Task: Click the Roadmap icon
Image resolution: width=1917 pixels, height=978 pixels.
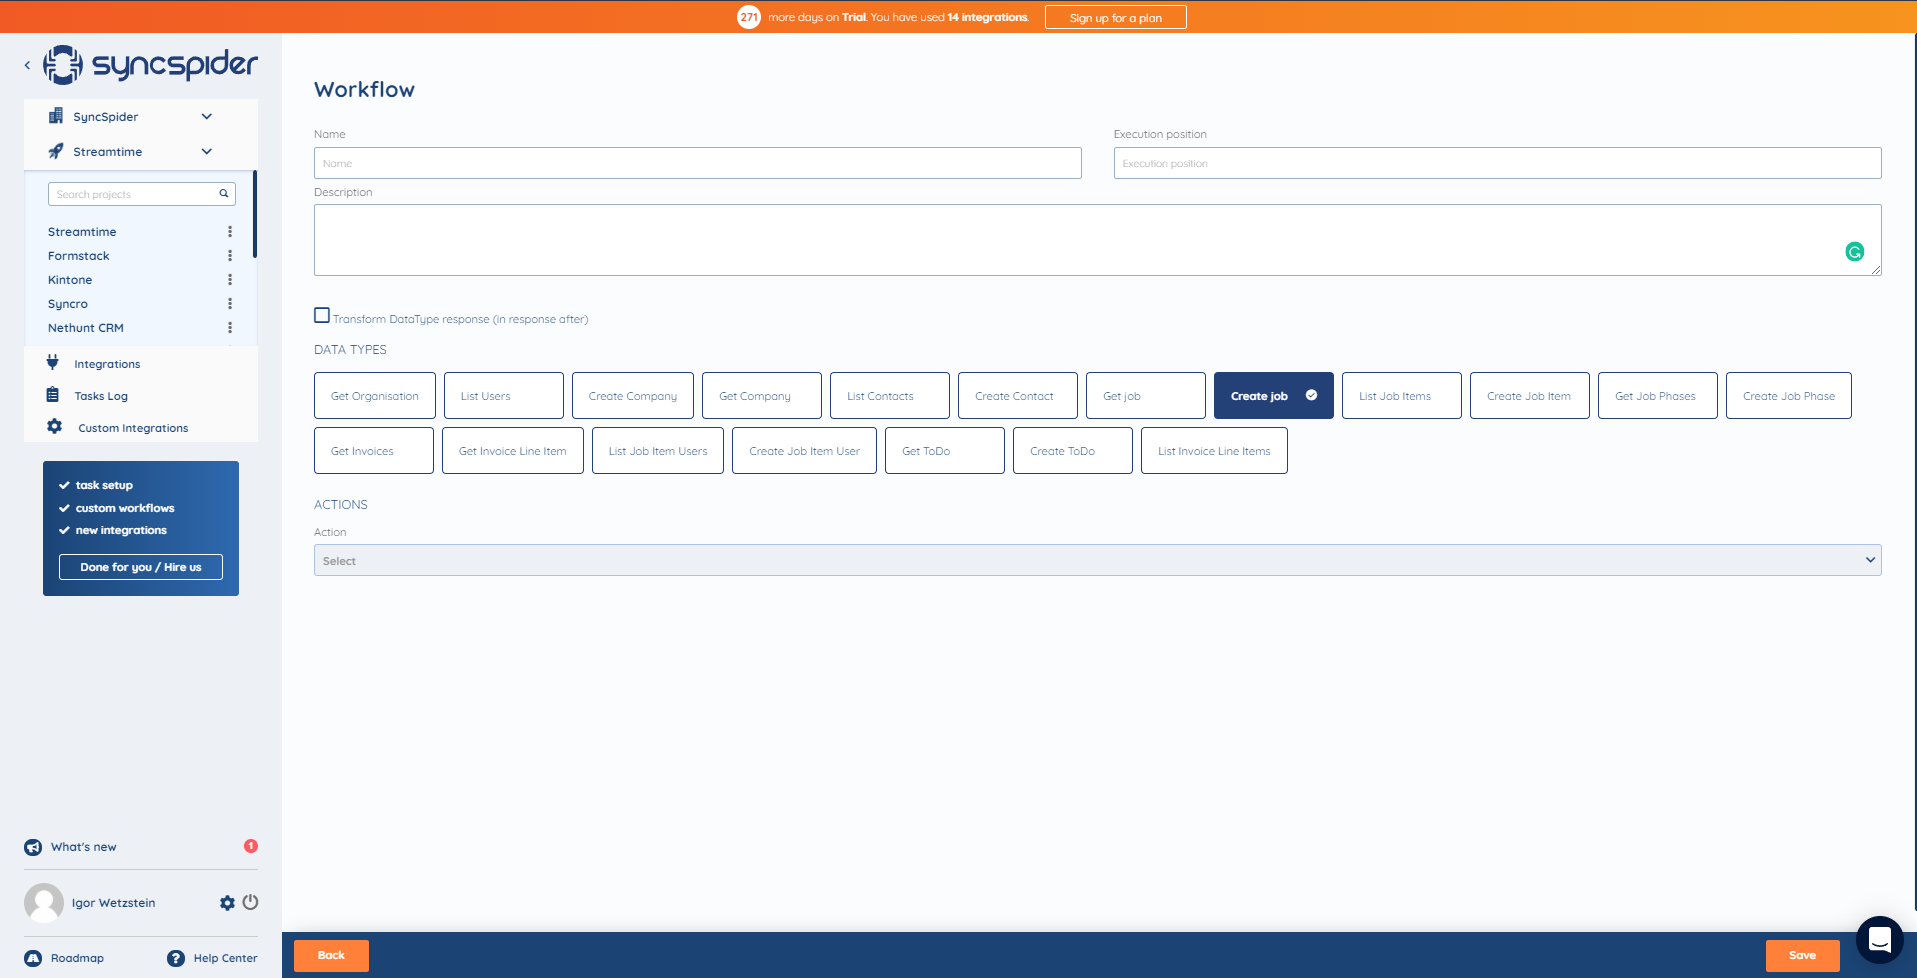Action: click(33, 958)
